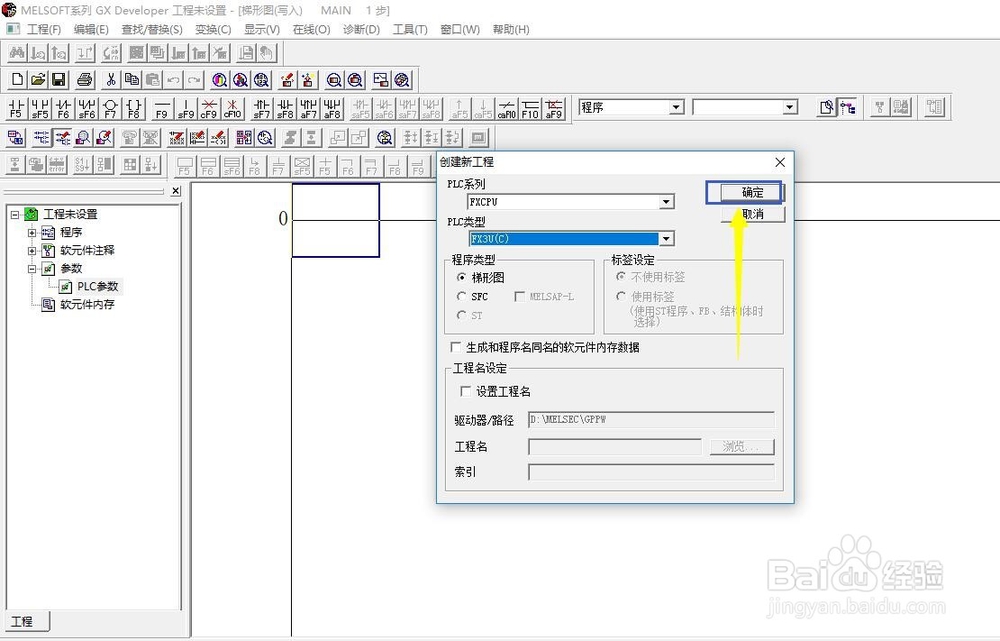The height and width of the screenshot is (641, 1000).
Task: Click the 驱动器/路径 path field
Action: point(651,420)
